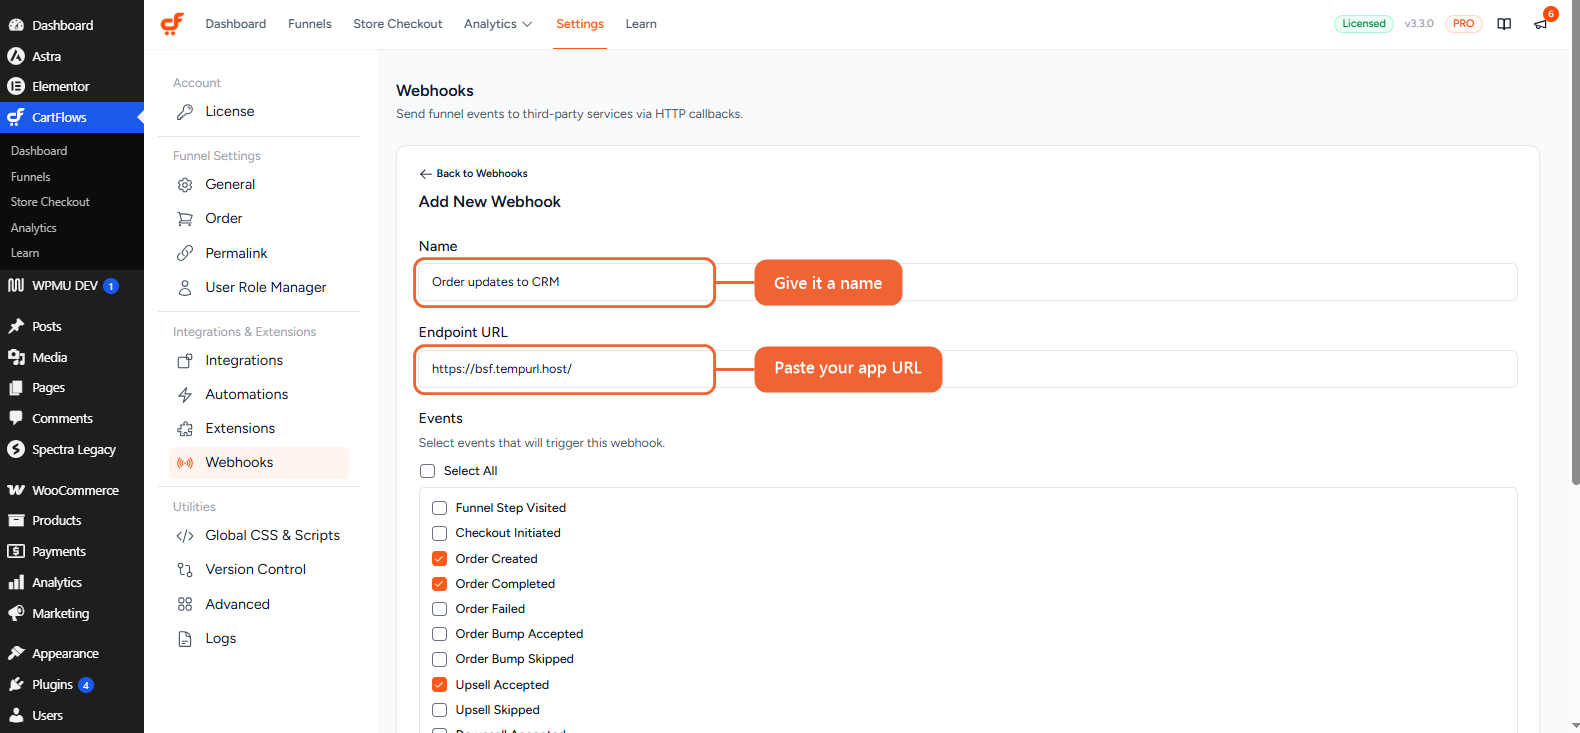
Task: Click the Endpoint URL input field
Action: [968, 369]
